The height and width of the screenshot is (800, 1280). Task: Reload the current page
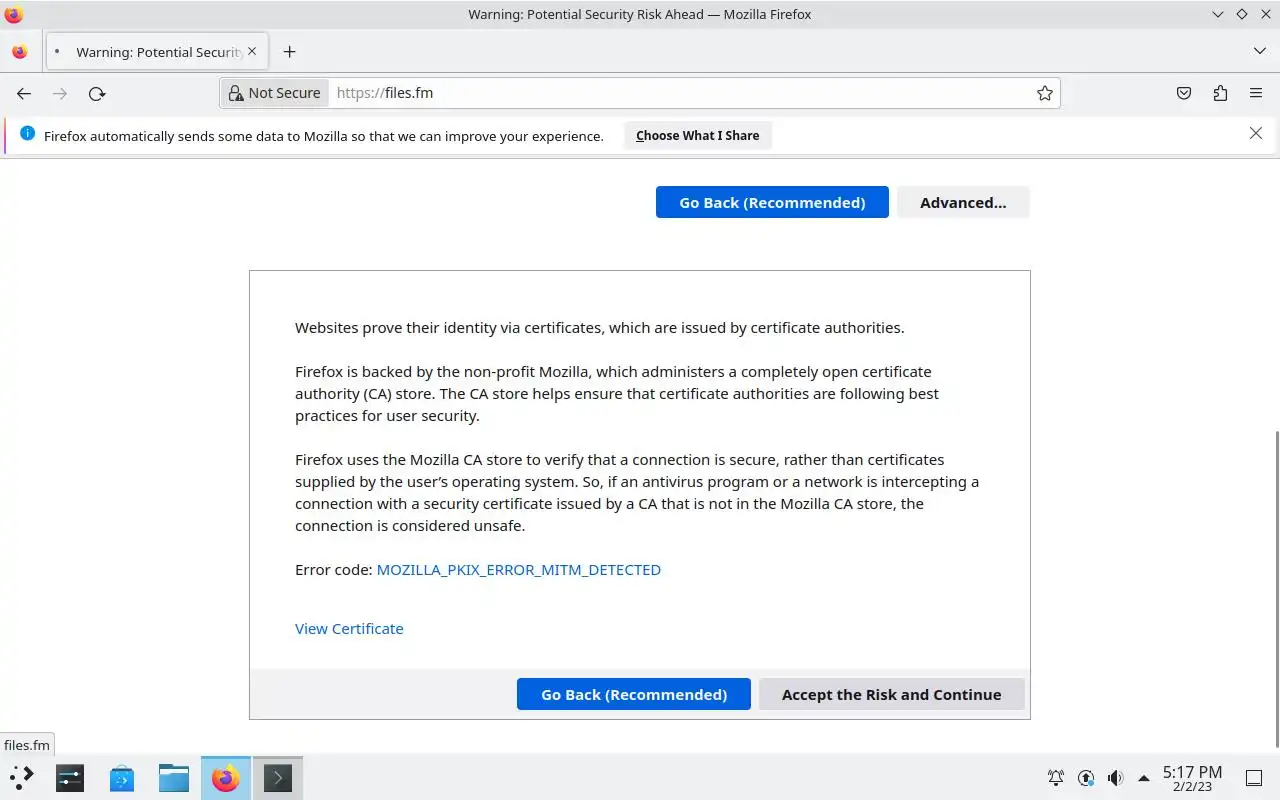click(97, 93)
